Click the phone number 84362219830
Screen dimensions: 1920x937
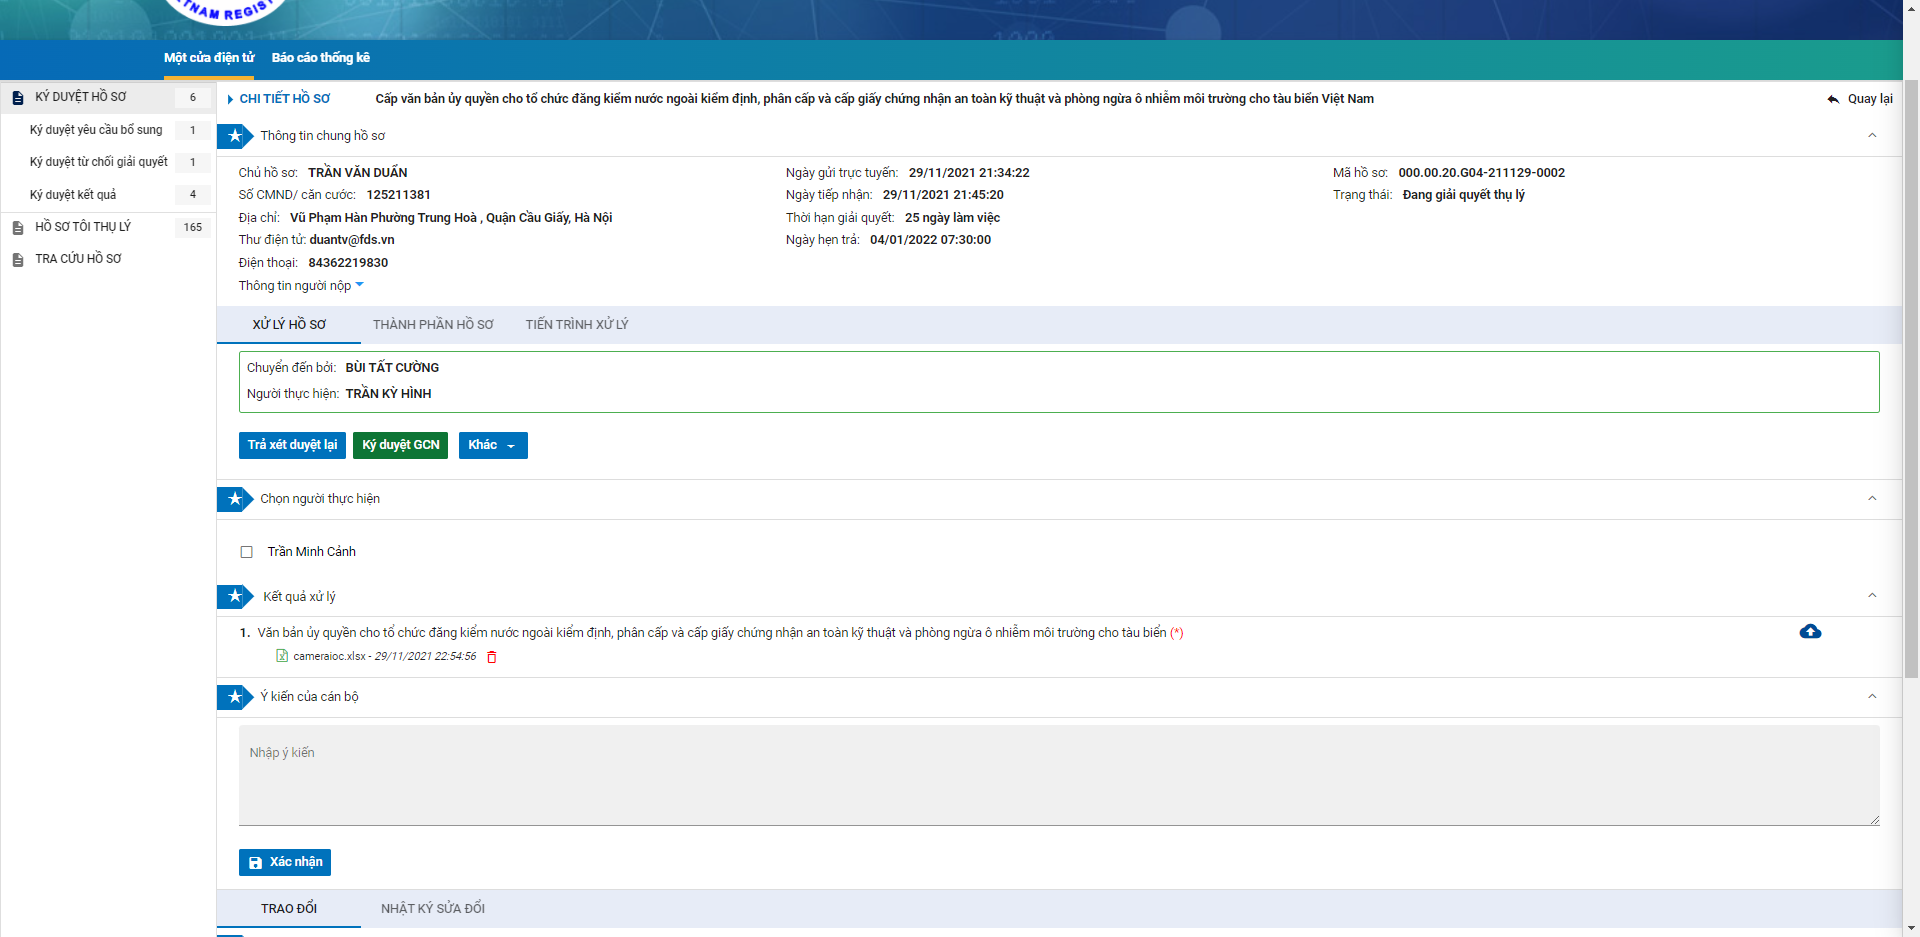coord(348,263)
